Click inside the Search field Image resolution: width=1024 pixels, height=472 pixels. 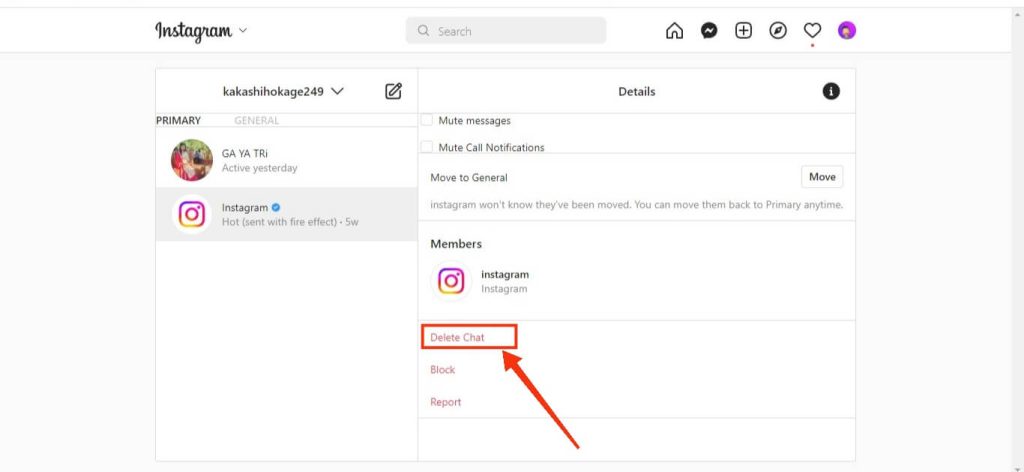(505, 31)
